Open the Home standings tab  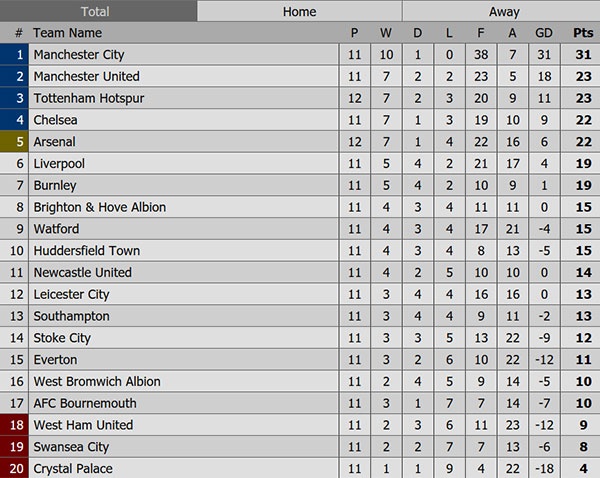300,12
